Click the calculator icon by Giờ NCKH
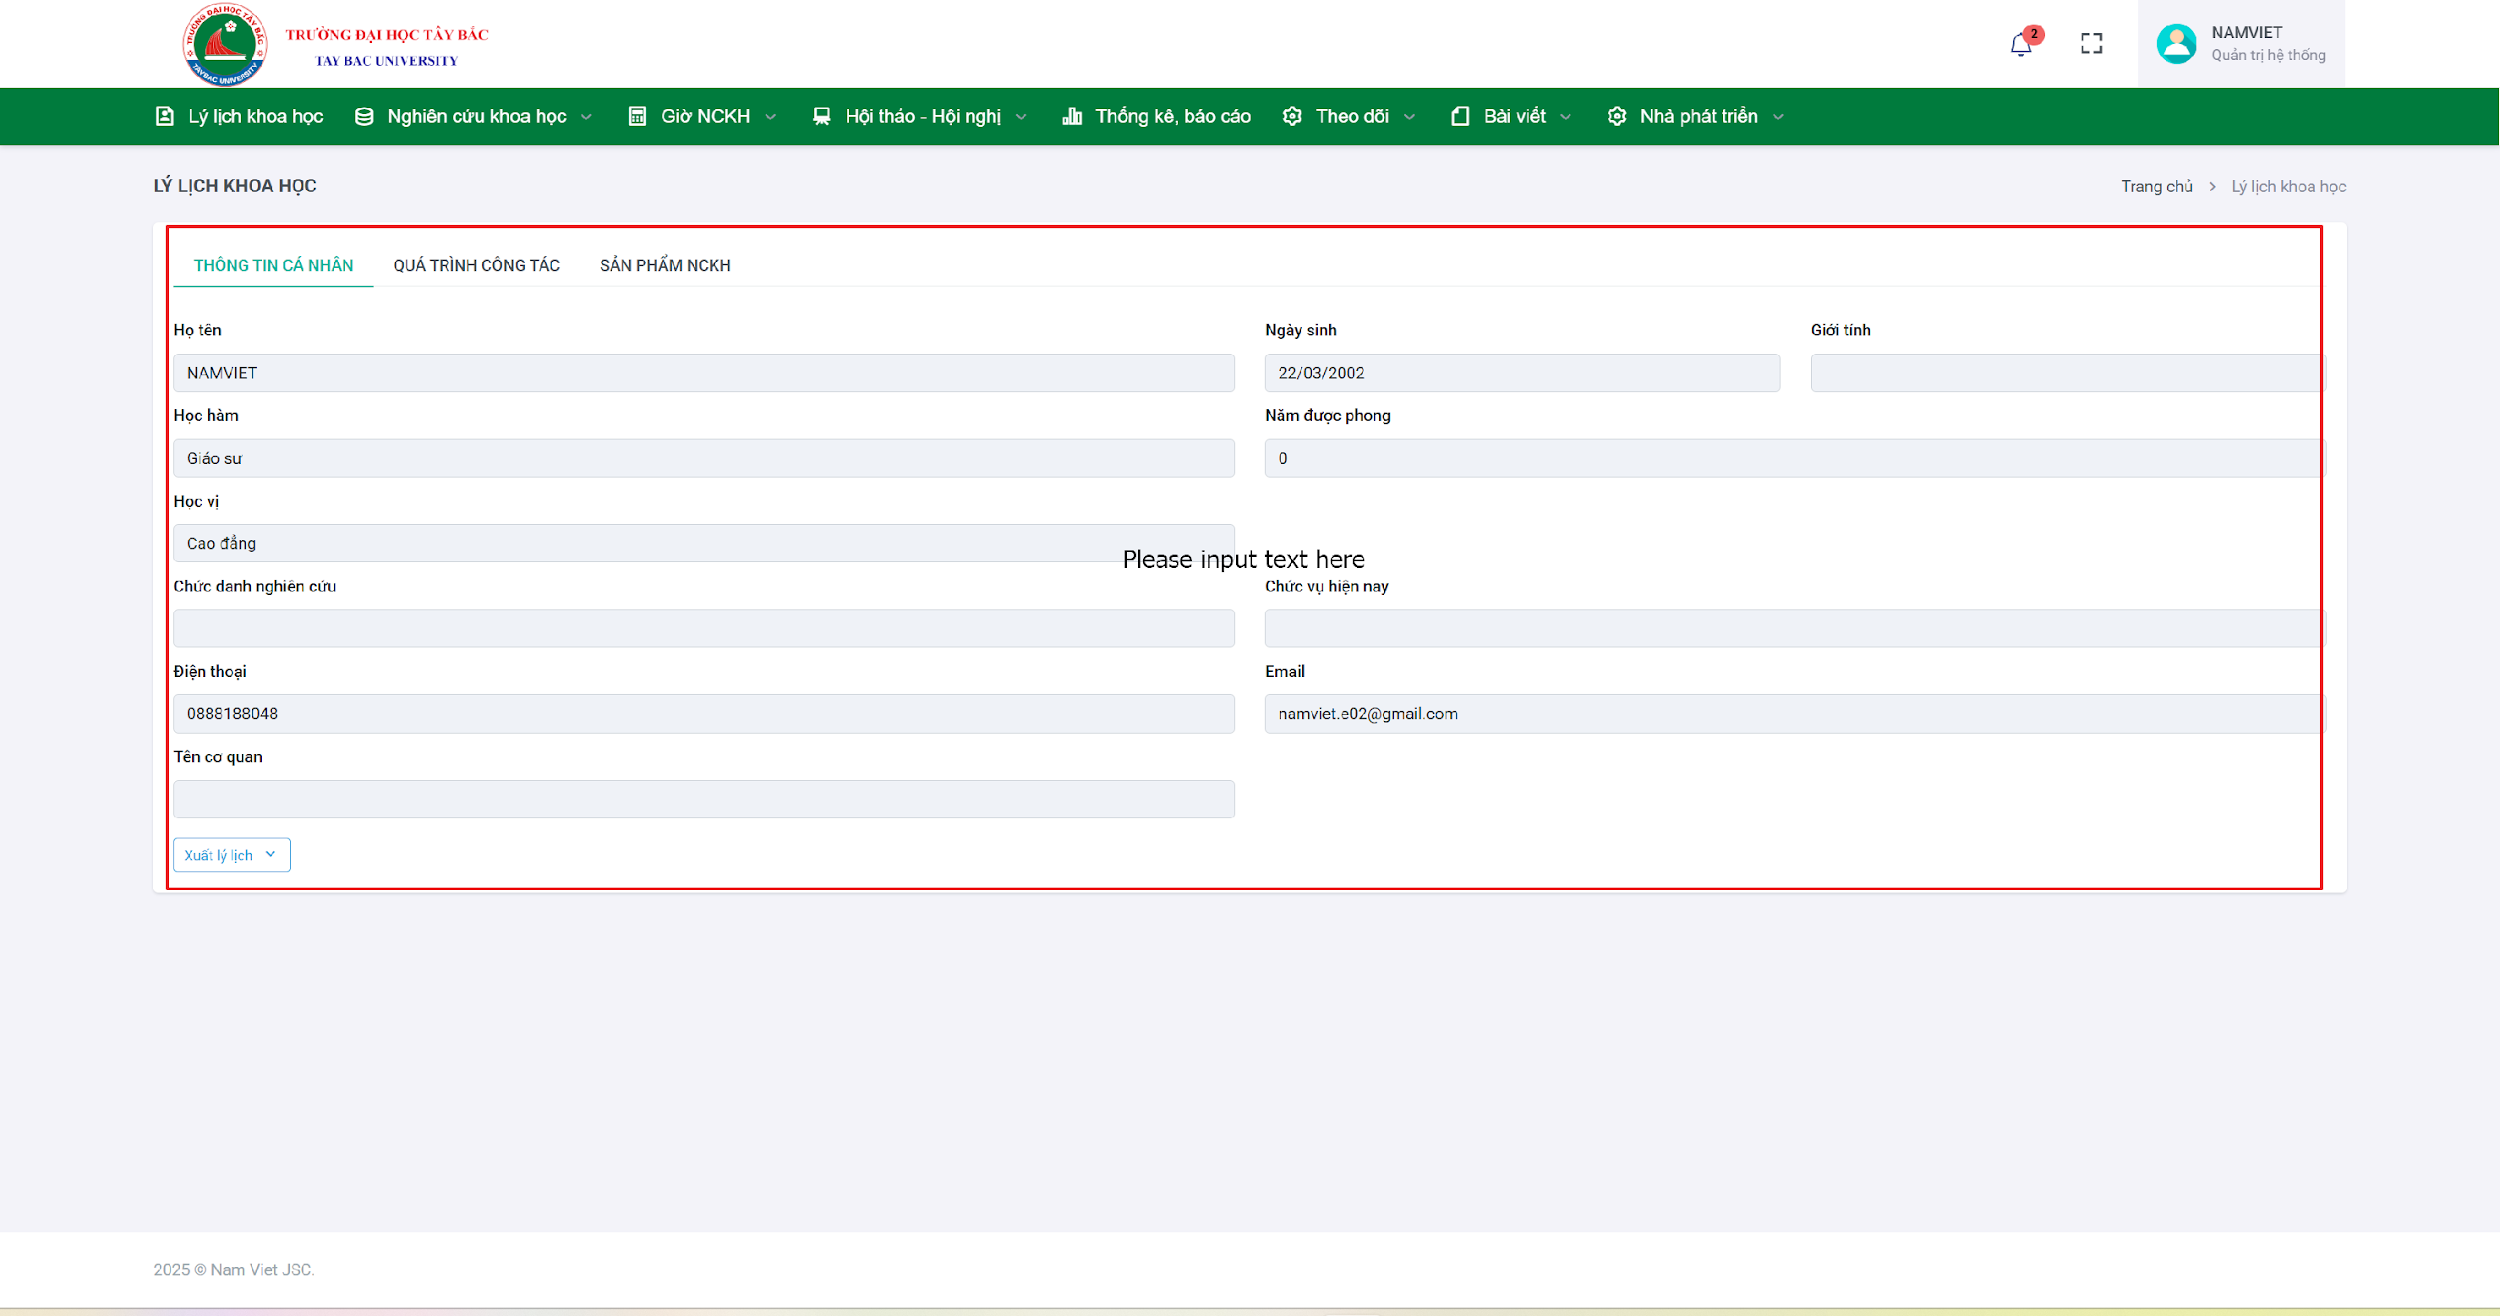This screenshot has height=1316, width=2500. click(637, 116)
